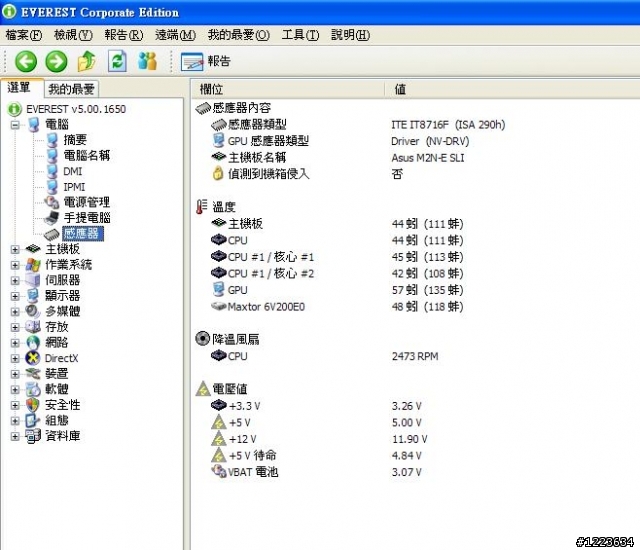This screenshot has height=550, width=640.
Task: Select EVEREST v5.00.1650 root tree node
Action: tap(76, 109)
